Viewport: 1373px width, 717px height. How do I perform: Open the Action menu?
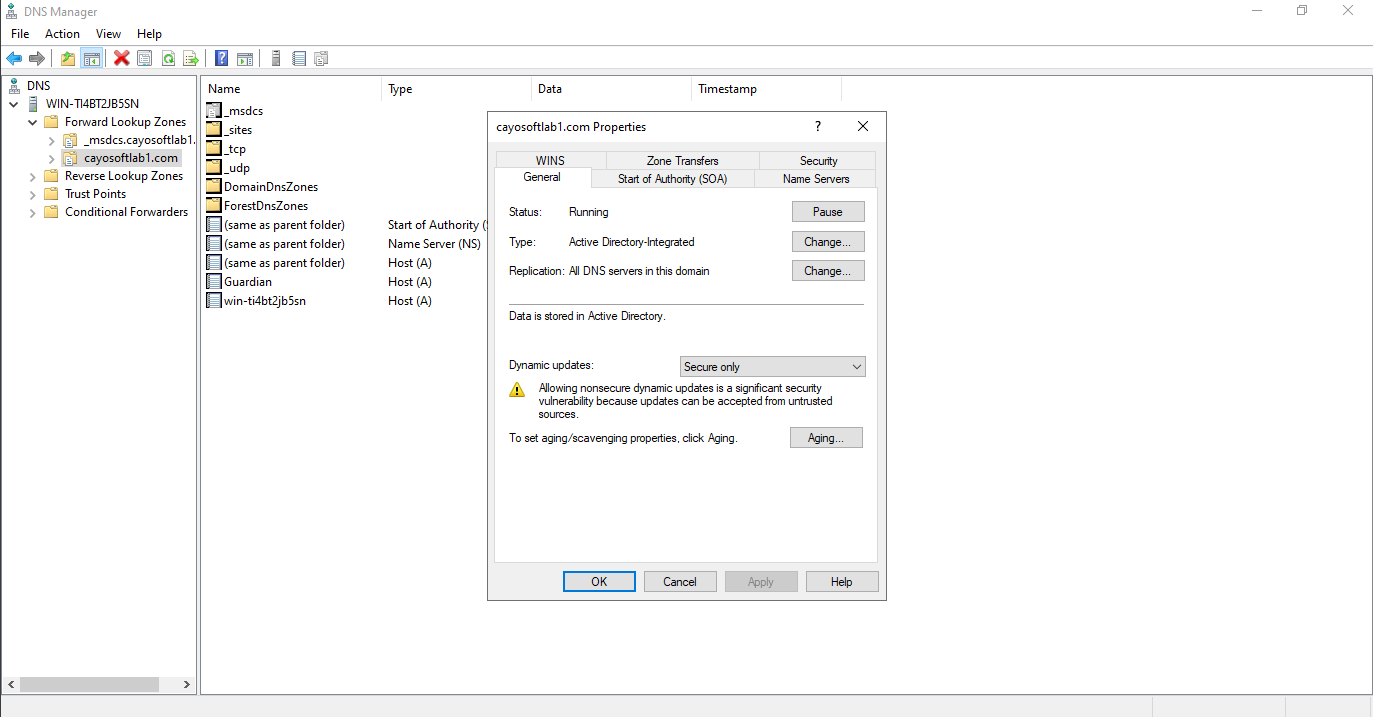click(62, 34)
